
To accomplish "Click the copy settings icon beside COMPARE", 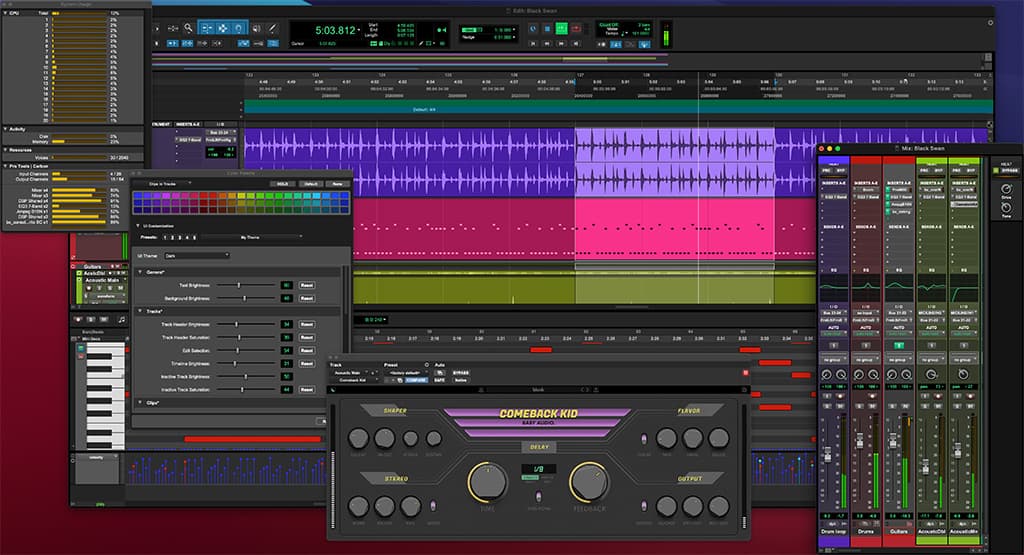I will pyautogui.click(x=400, y=380).
